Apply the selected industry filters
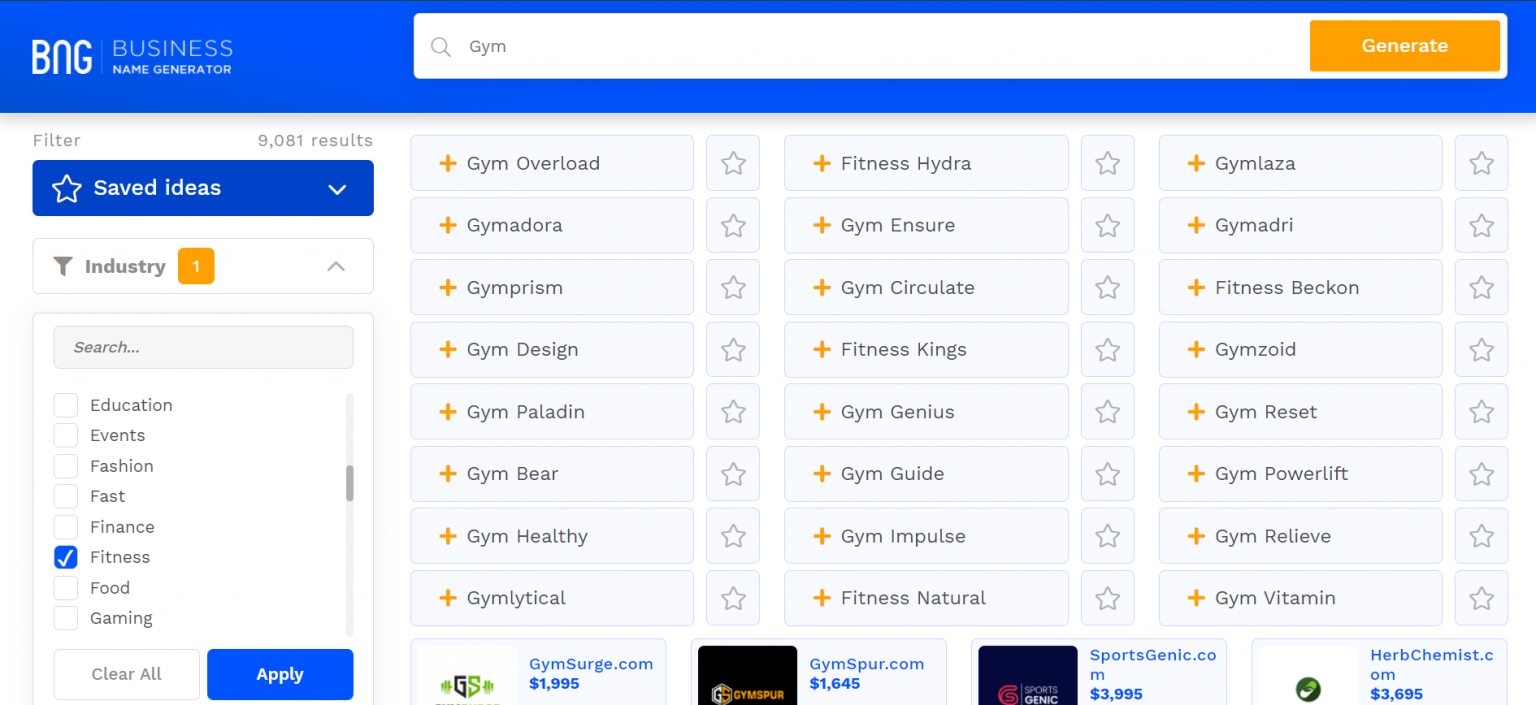Viewport: 1536px width, 705px height. click(280, 674)
